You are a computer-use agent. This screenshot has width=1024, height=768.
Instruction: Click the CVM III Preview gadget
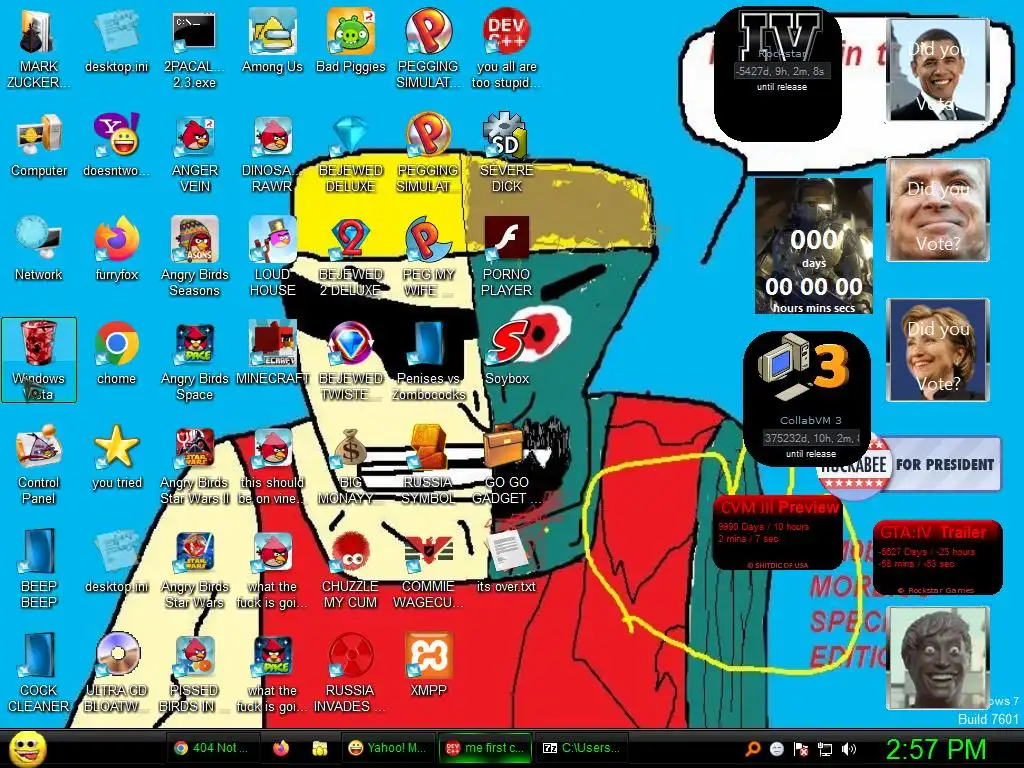pos(777,532)
